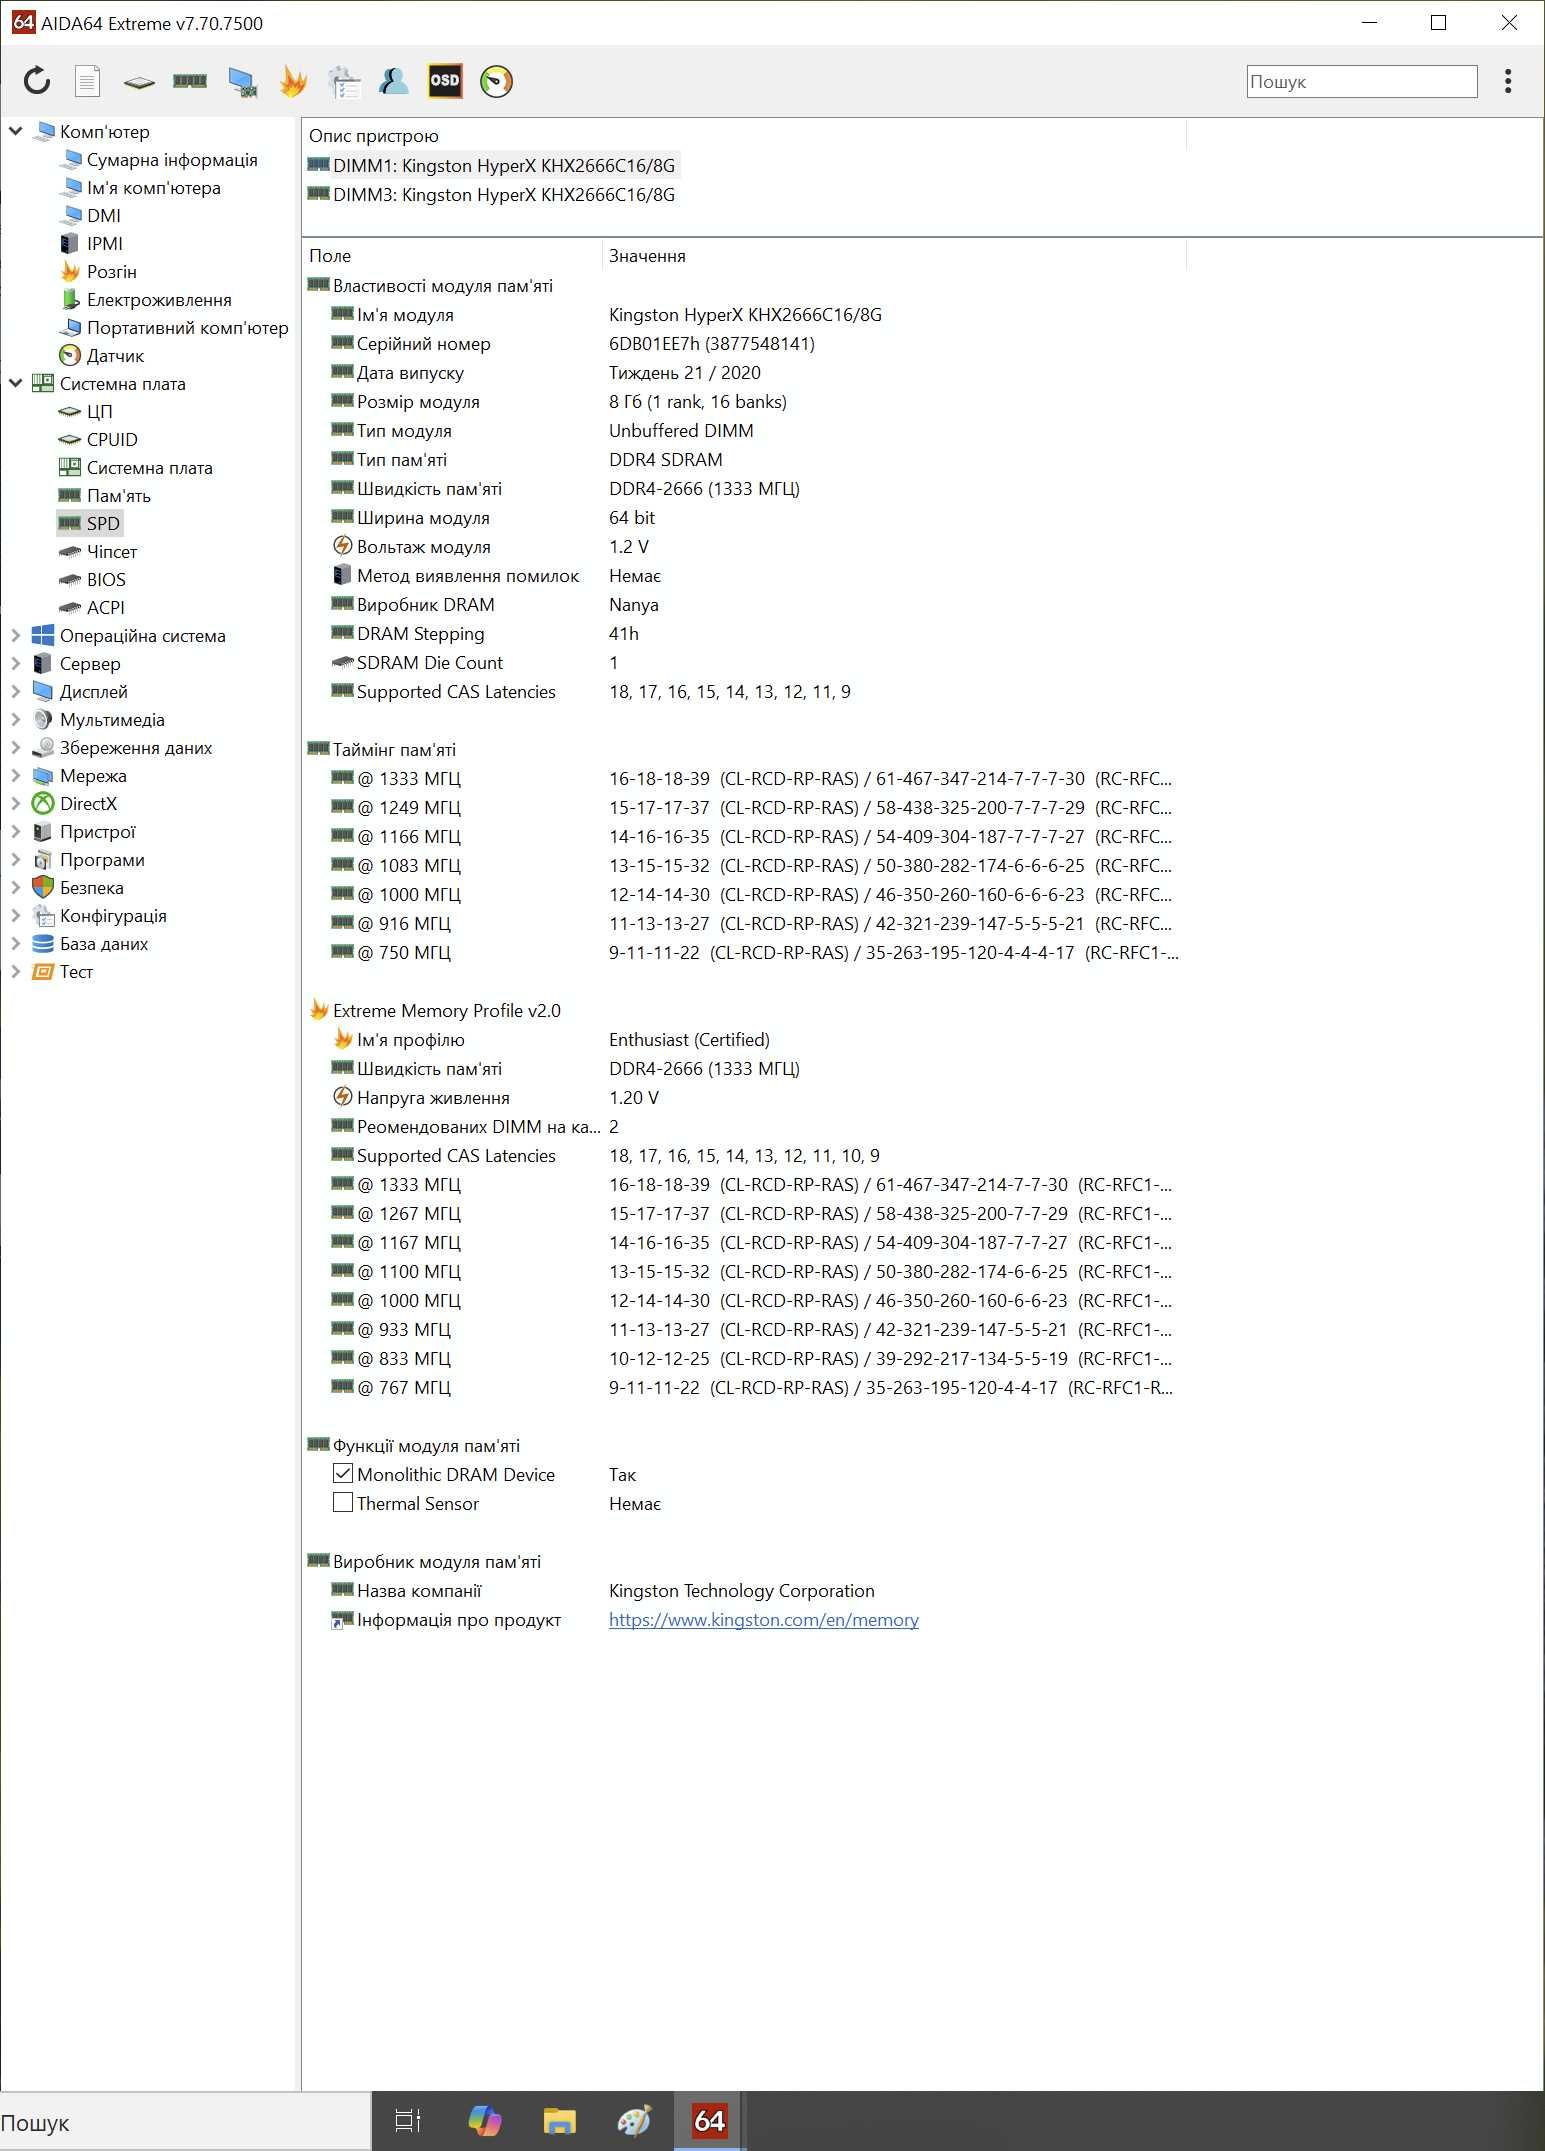Expand the Мережа node
This screenshot has width=1545, height=2151.
16,775
